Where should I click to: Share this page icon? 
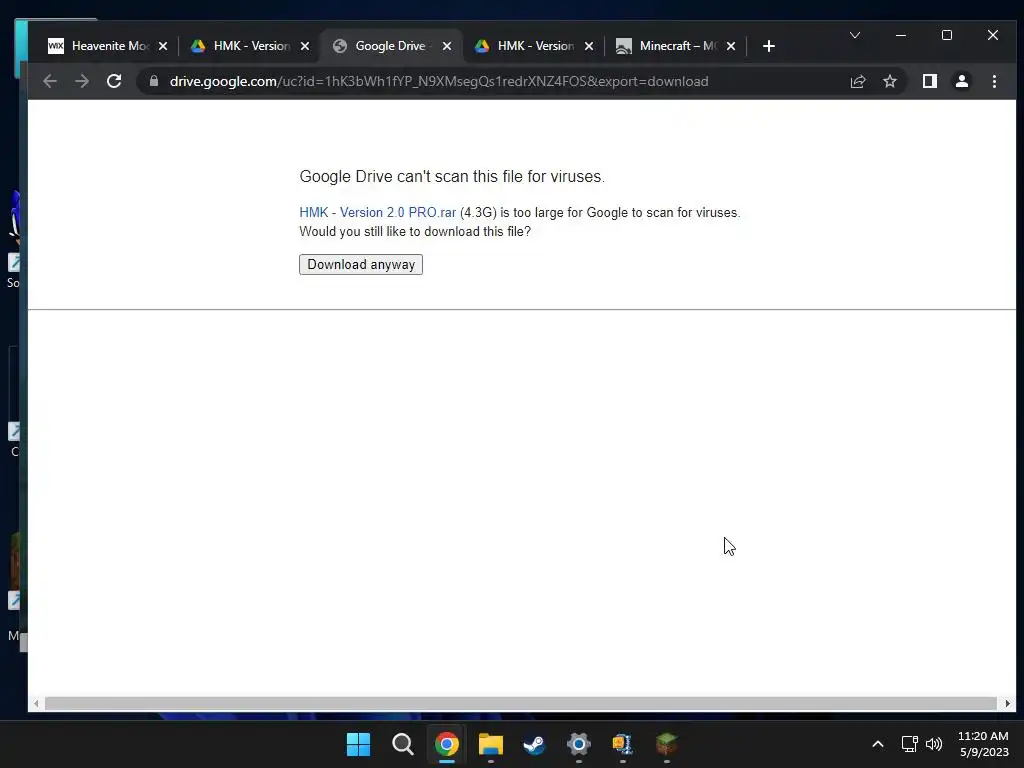pyautogui.click(x=858, y=82)
